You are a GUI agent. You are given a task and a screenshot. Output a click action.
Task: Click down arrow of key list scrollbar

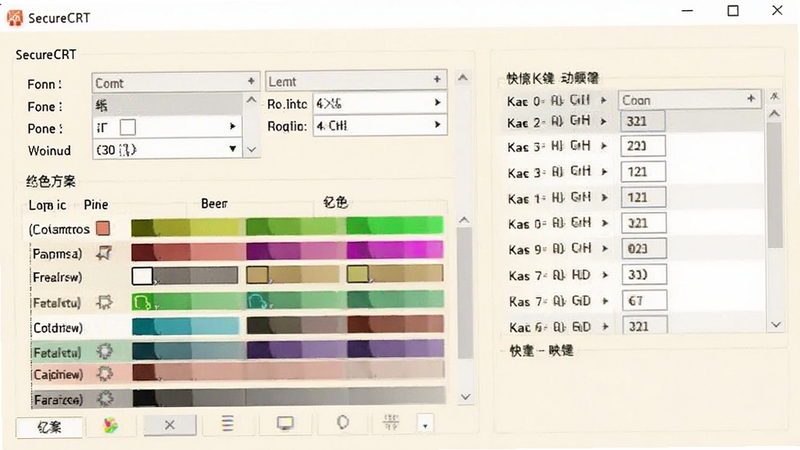(x=776, y=324)
